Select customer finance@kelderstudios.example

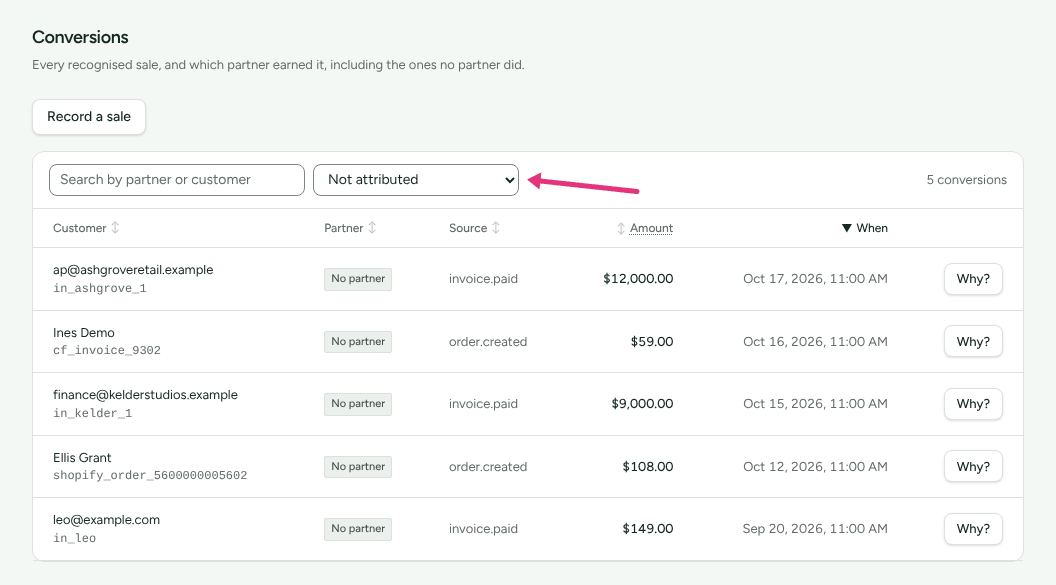[x=145, y=395]
